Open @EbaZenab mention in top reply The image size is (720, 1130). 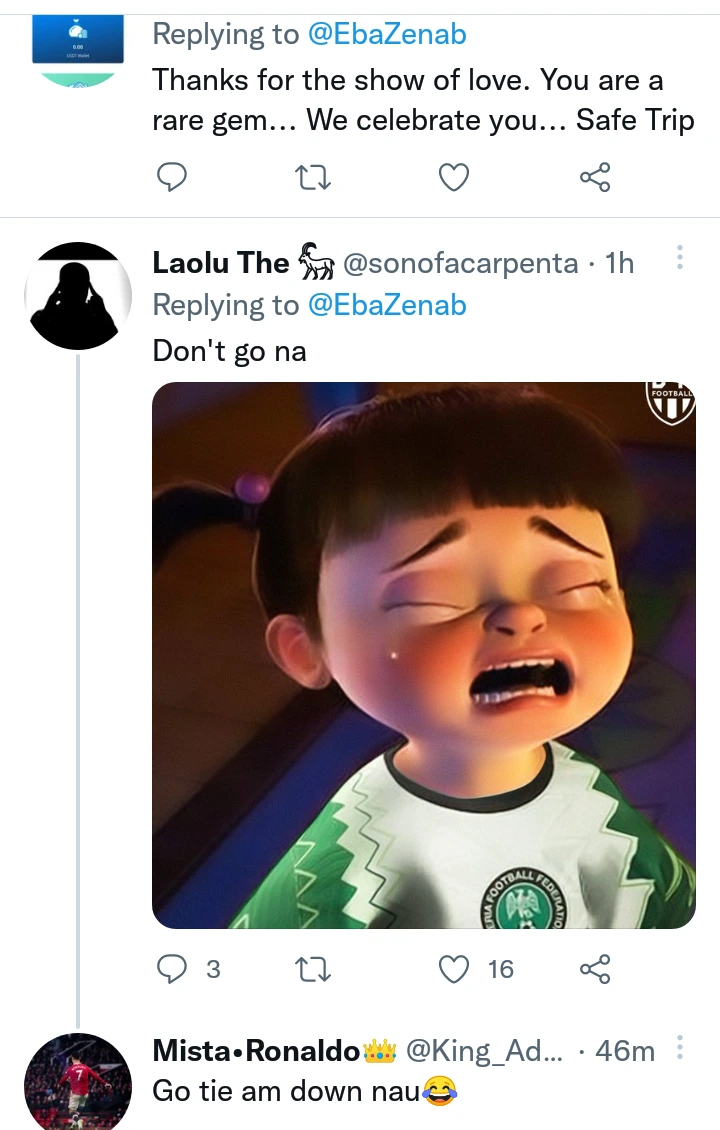(388, 34)
